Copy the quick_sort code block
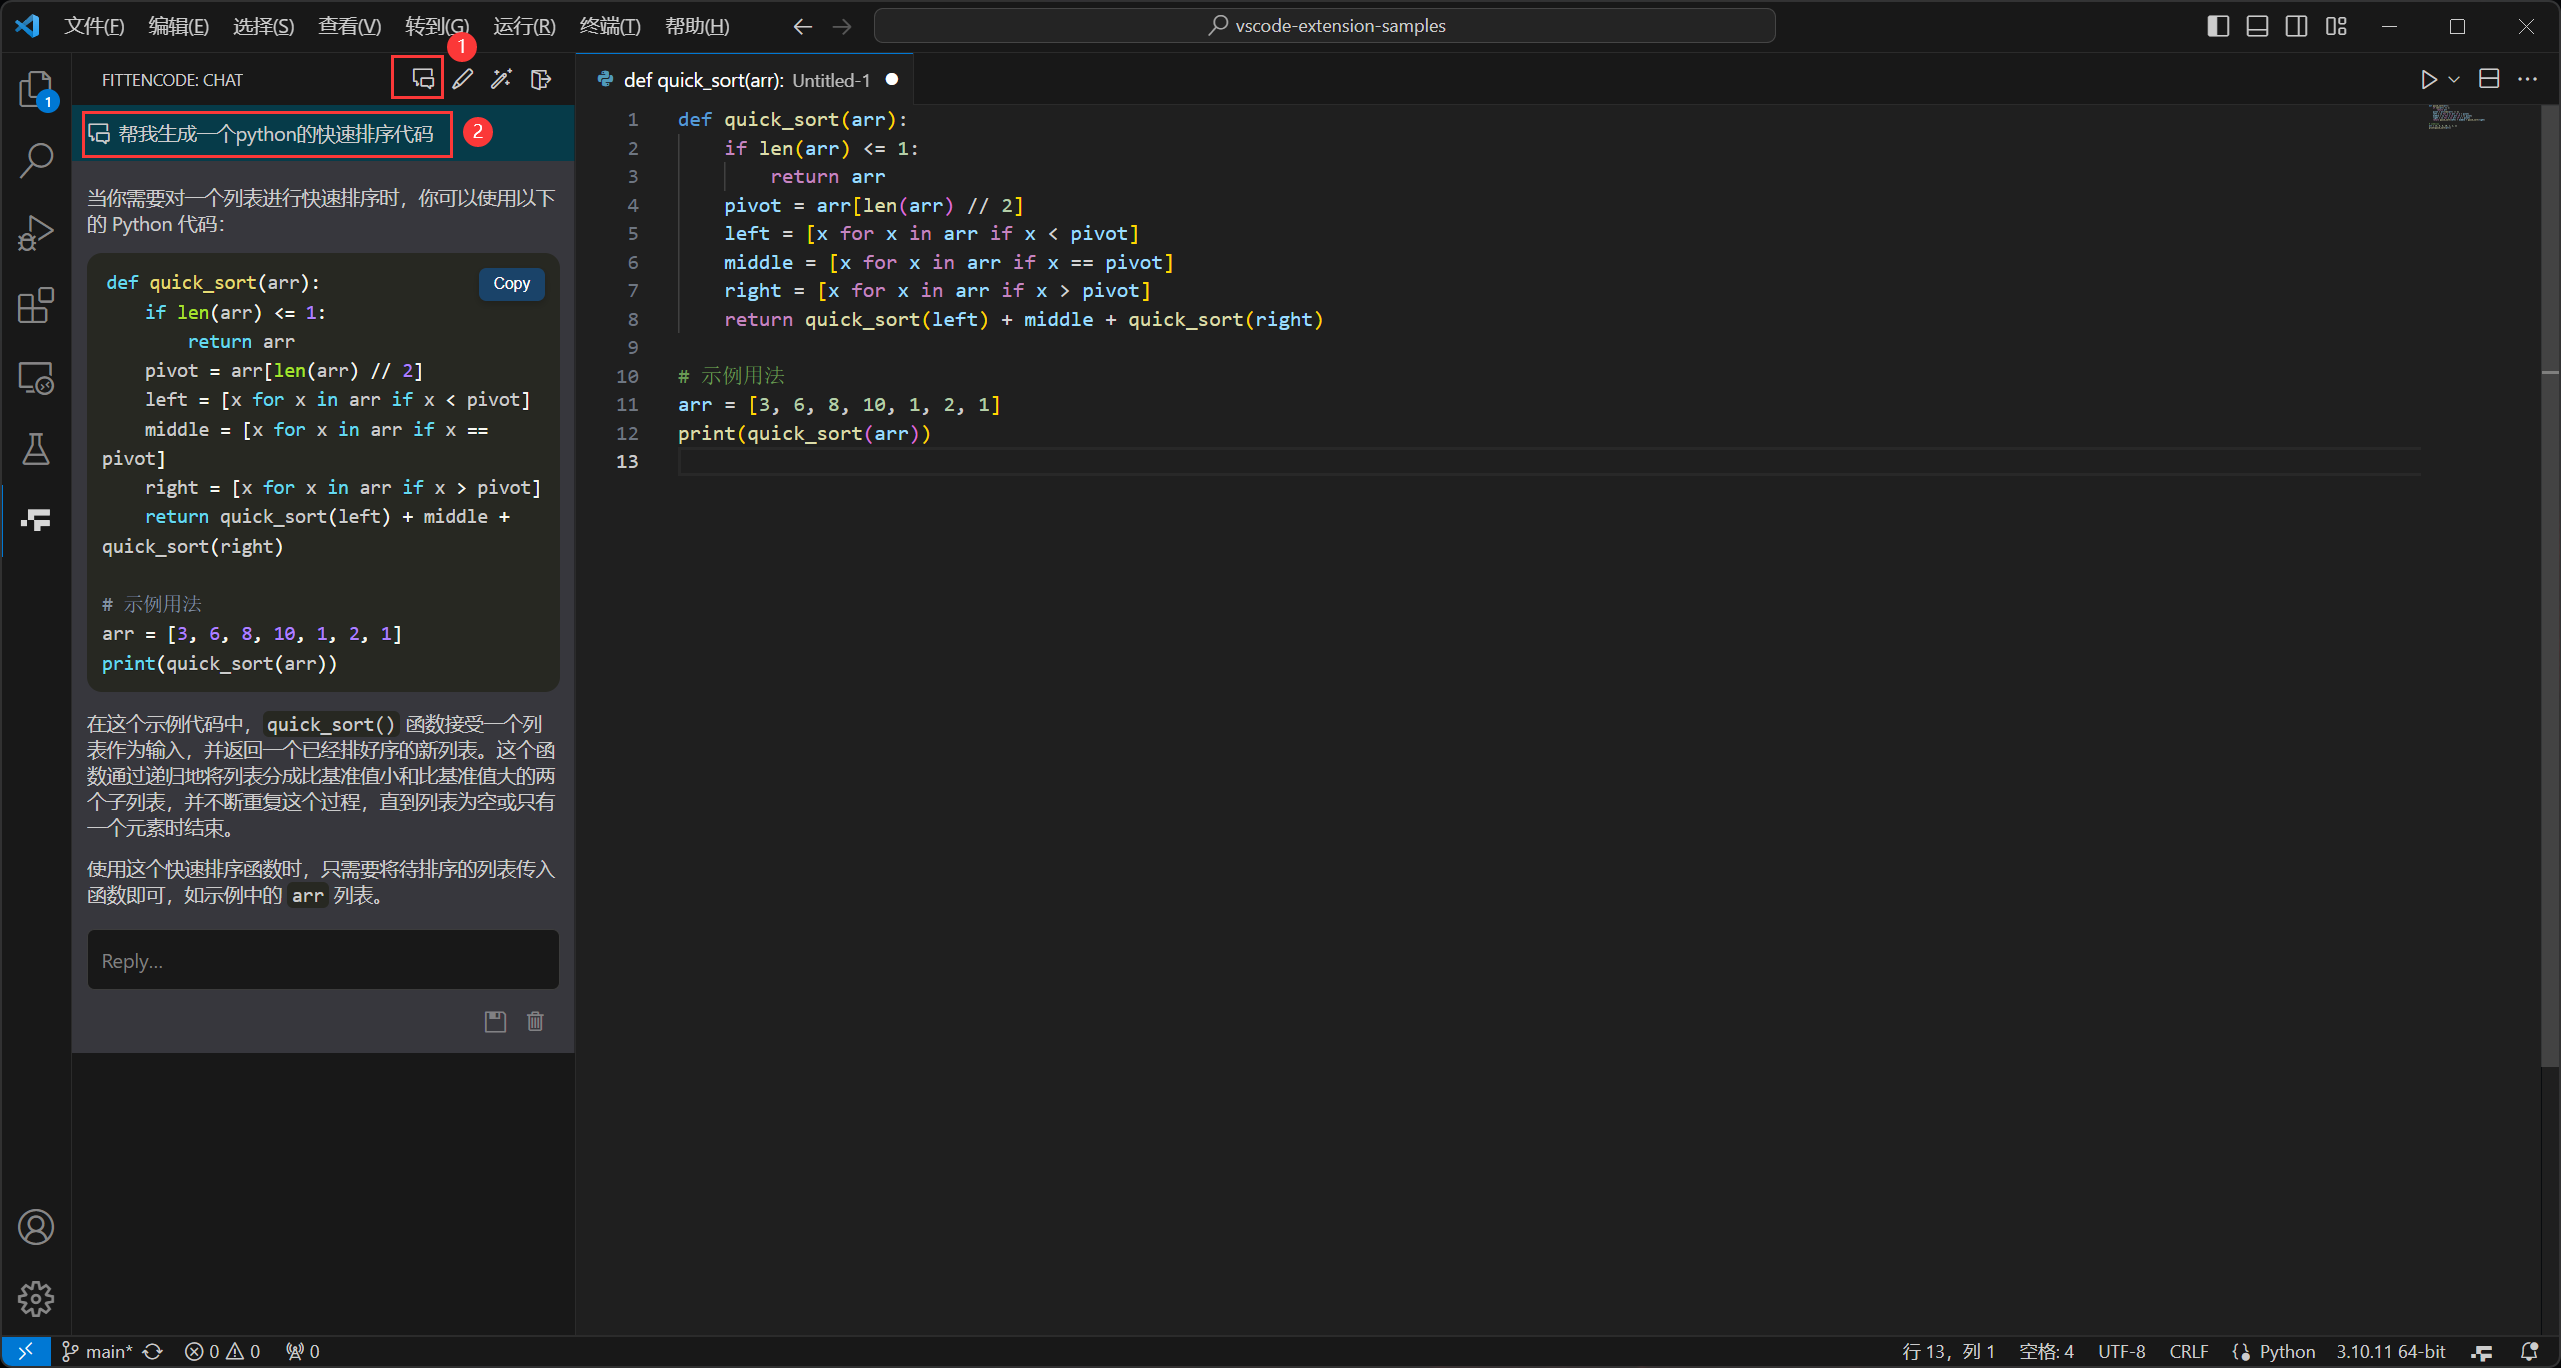Viewport: 2561px width, 1368px height. coord(512,284)
